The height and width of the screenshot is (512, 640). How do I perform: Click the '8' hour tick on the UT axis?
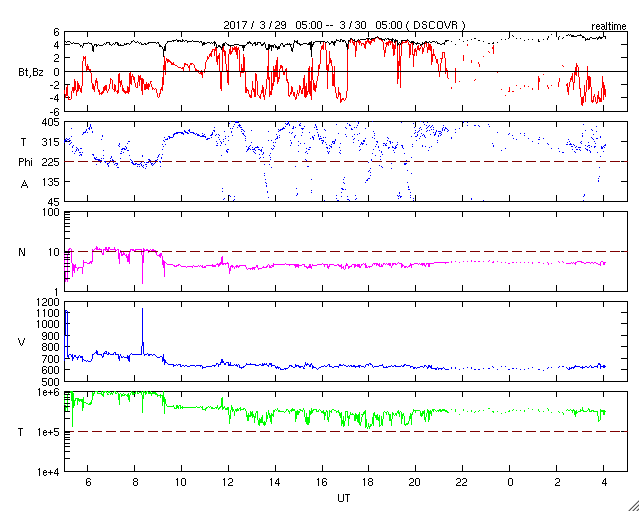(x=135, y=482)
